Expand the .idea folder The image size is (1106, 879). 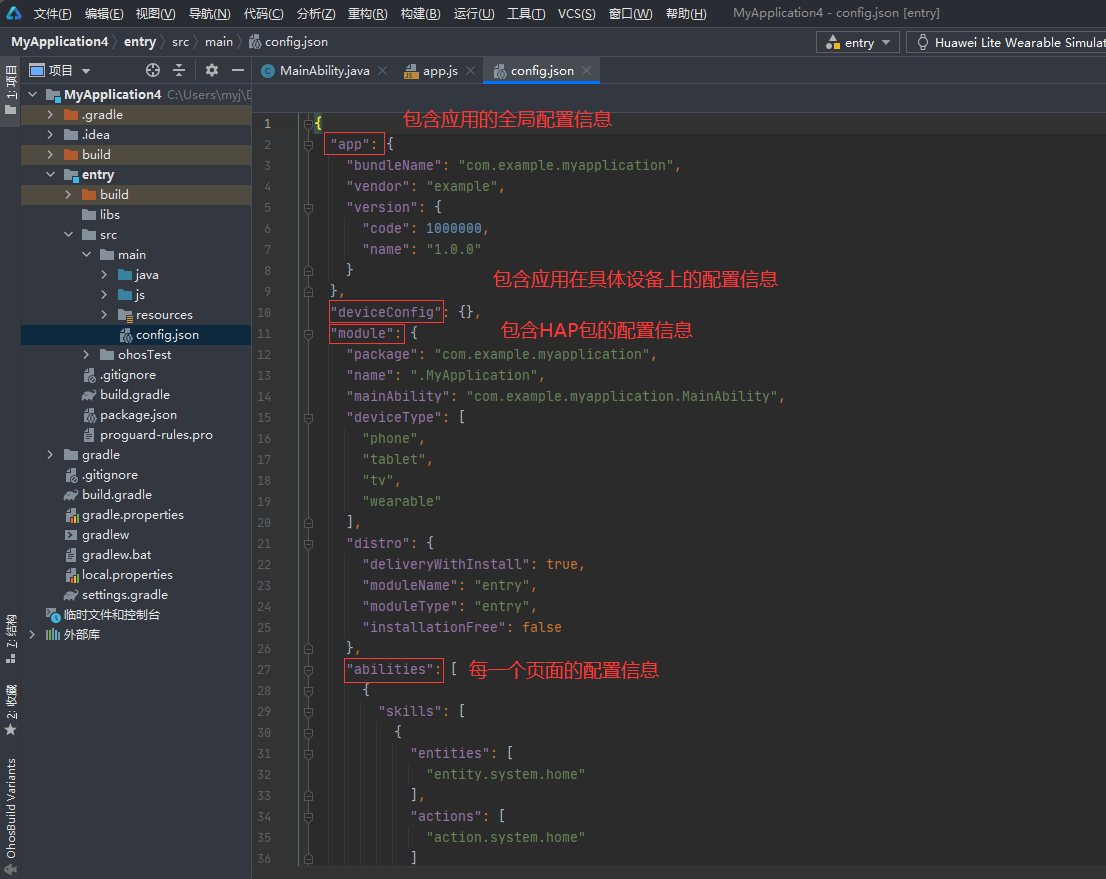(x=50, y=134)
